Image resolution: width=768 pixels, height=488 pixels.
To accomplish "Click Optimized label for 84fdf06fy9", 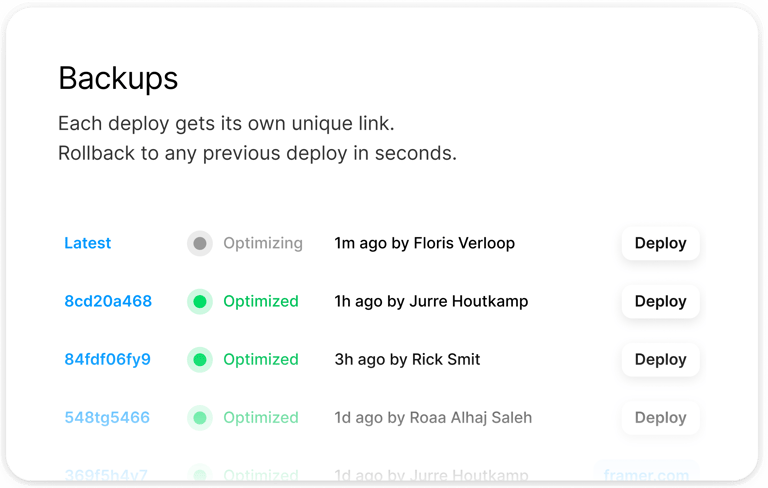I will click(x=260, y=359).
